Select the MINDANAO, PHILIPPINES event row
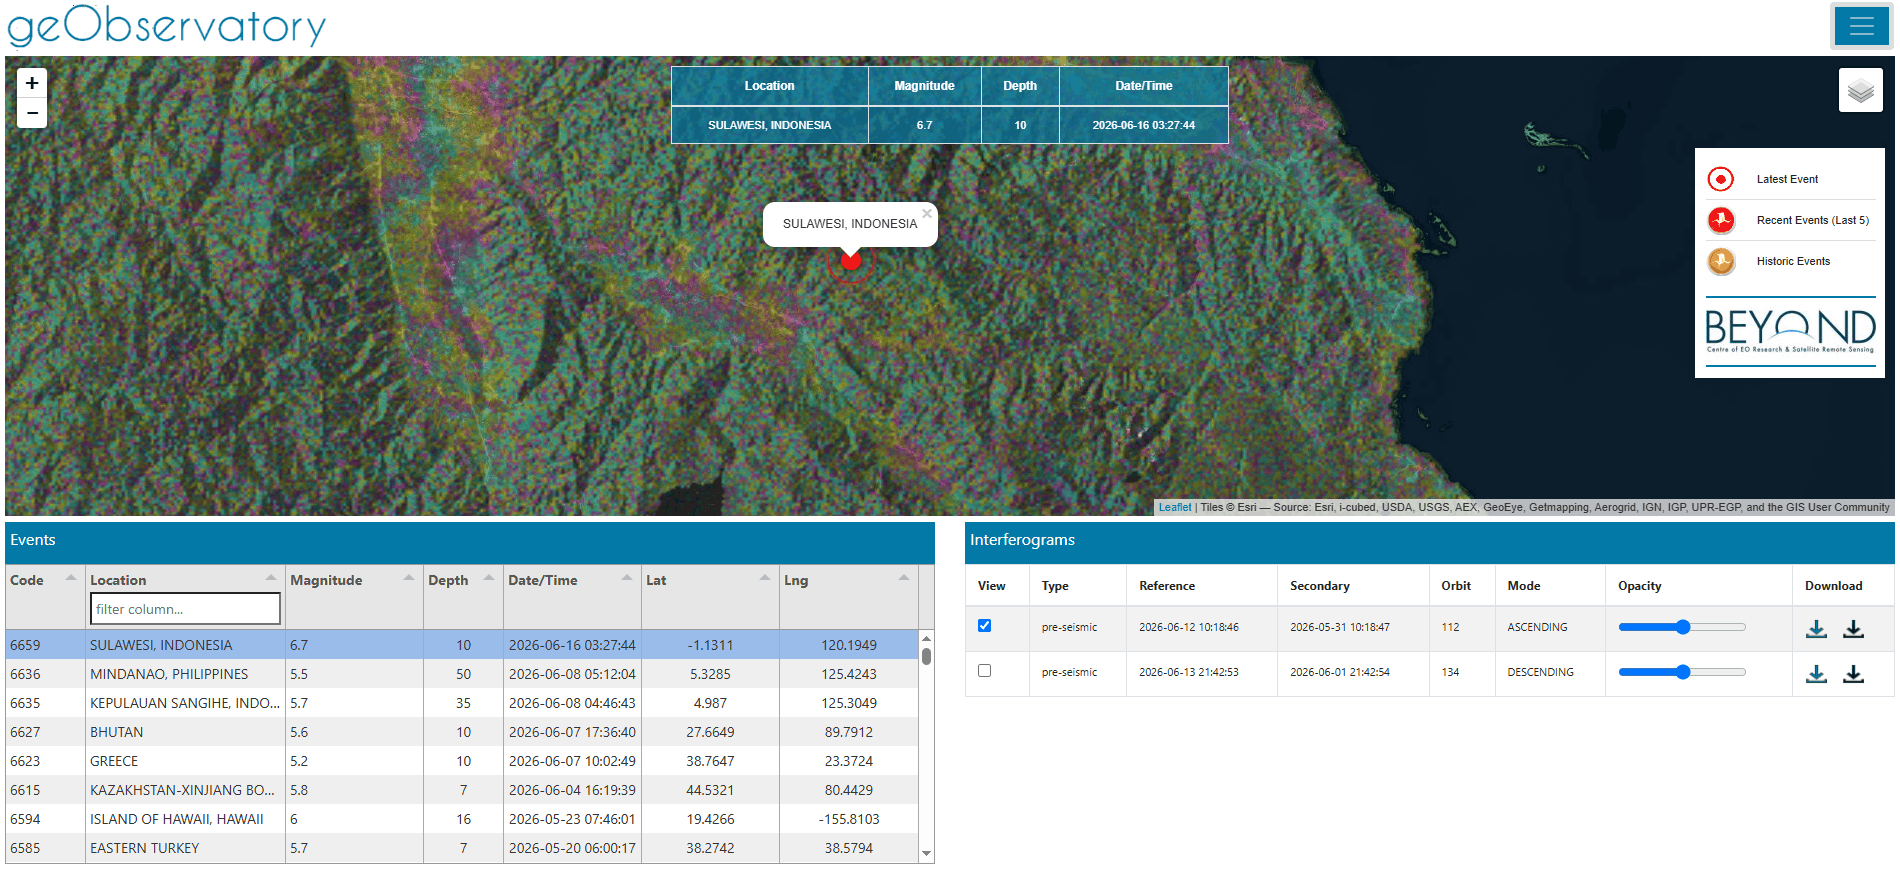 461,674
